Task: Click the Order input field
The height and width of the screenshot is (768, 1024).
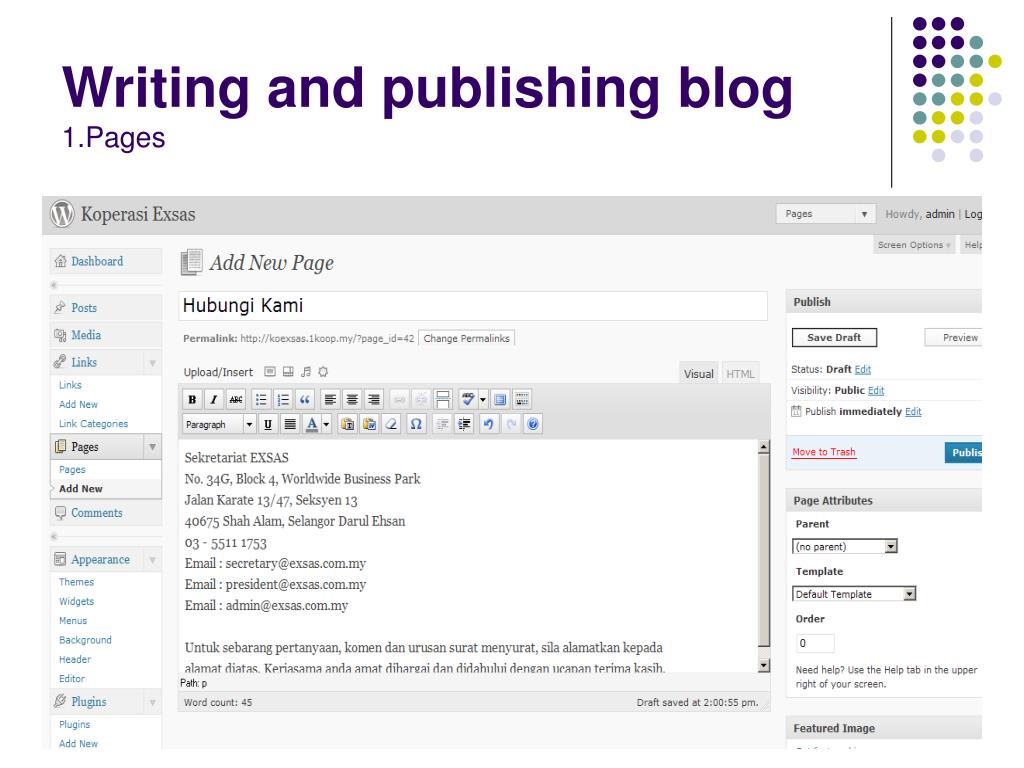Action: point(815,643)
